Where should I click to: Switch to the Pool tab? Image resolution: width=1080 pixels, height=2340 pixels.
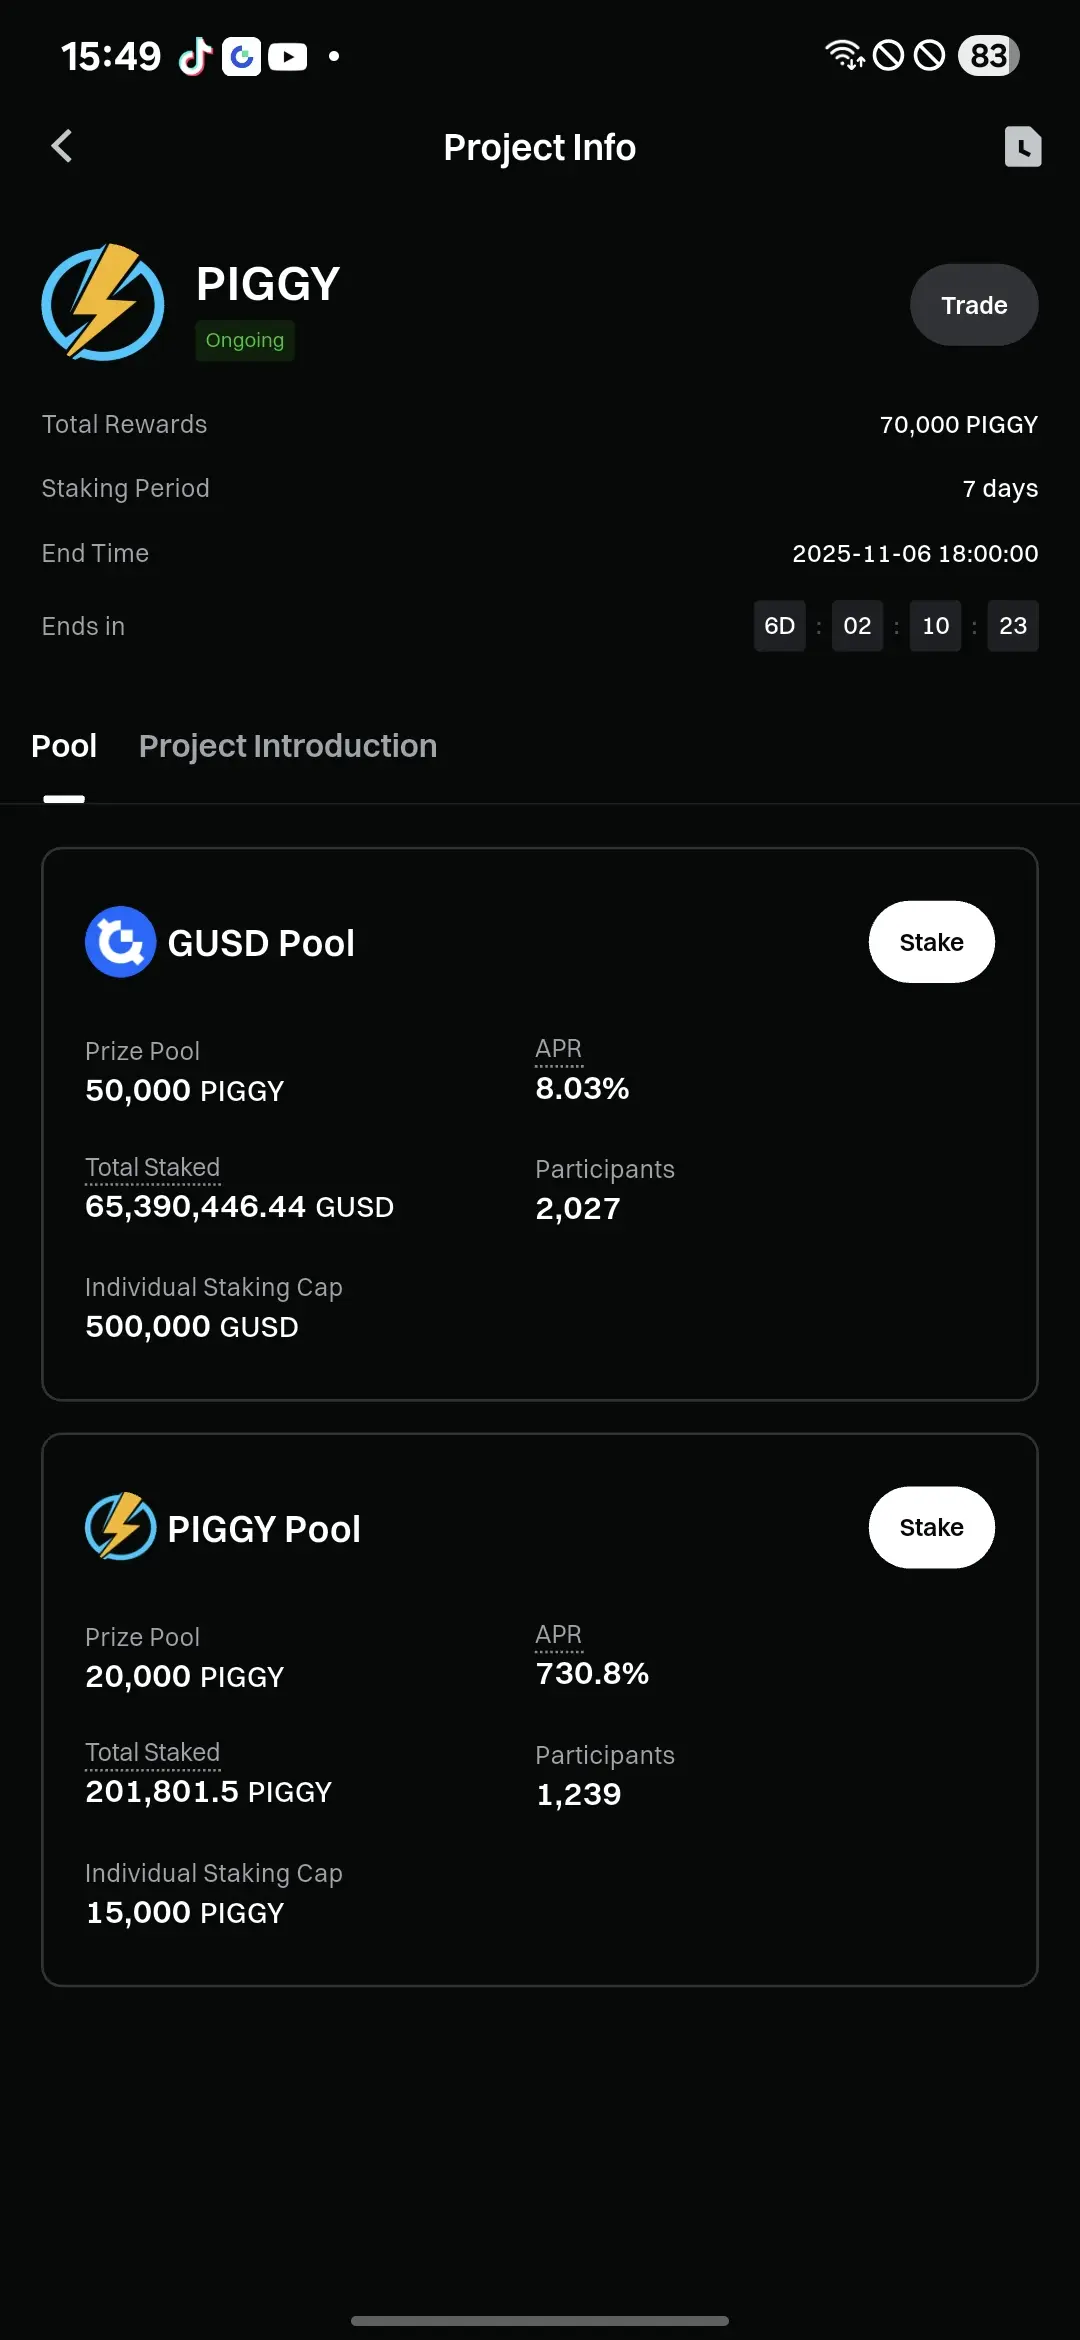tap(64, 746)
